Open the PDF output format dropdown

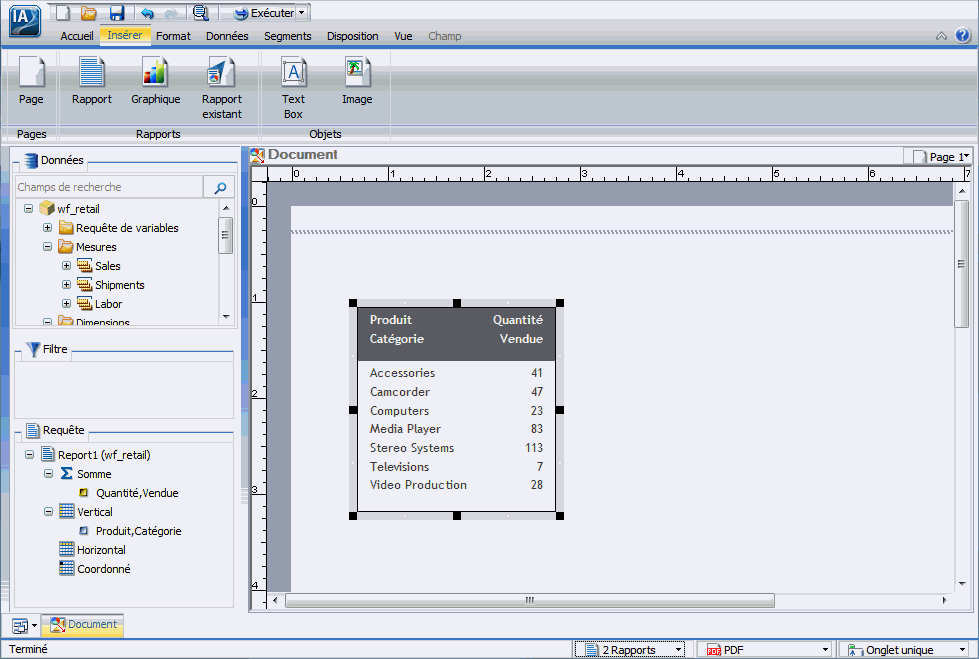[767, 650]
